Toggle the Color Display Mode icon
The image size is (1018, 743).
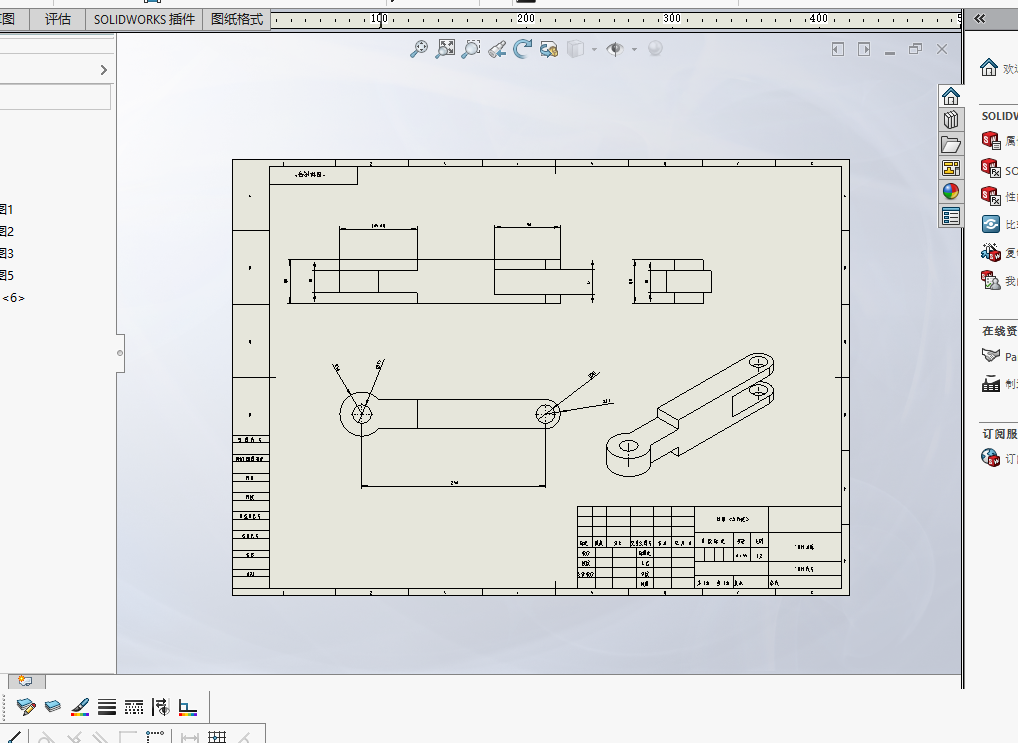pos(188,707)
